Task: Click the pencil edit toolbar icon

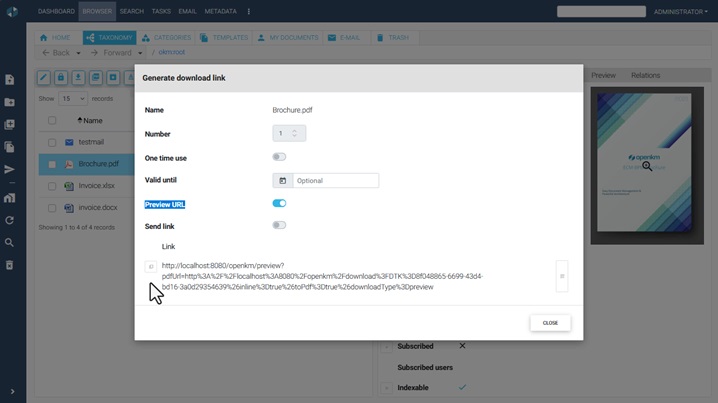Action: point(44,77)
